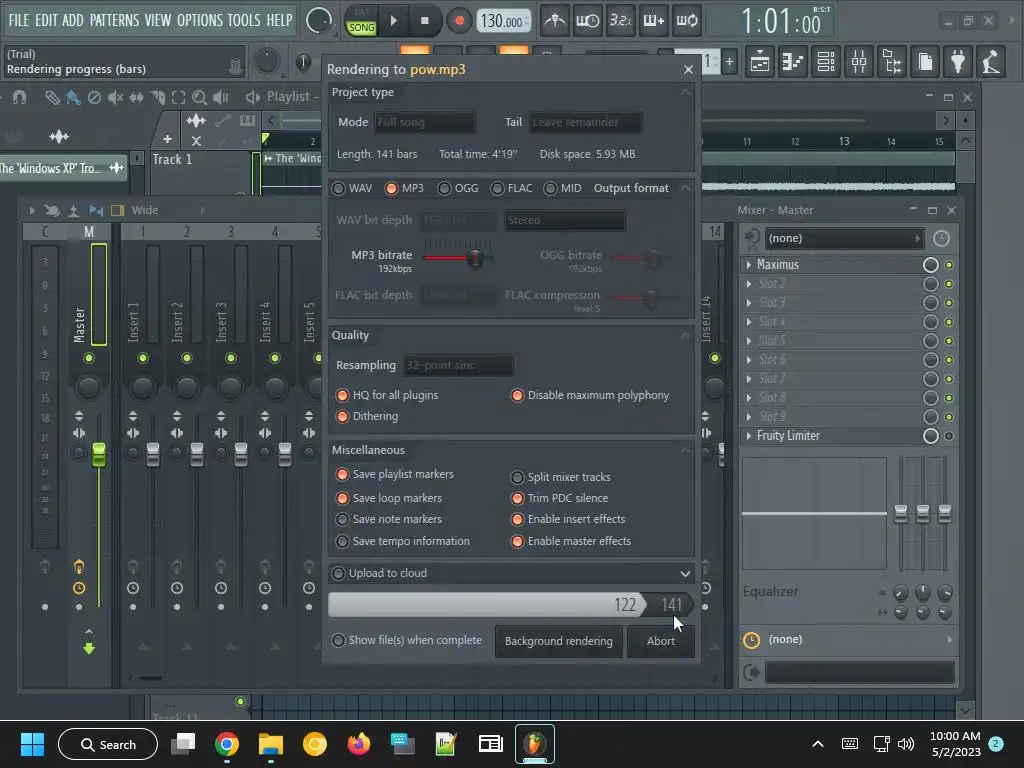The width and height of the screenshot is (1024, 768).
Task: Expand the Upload to cloud chevron
Action: 685,574
